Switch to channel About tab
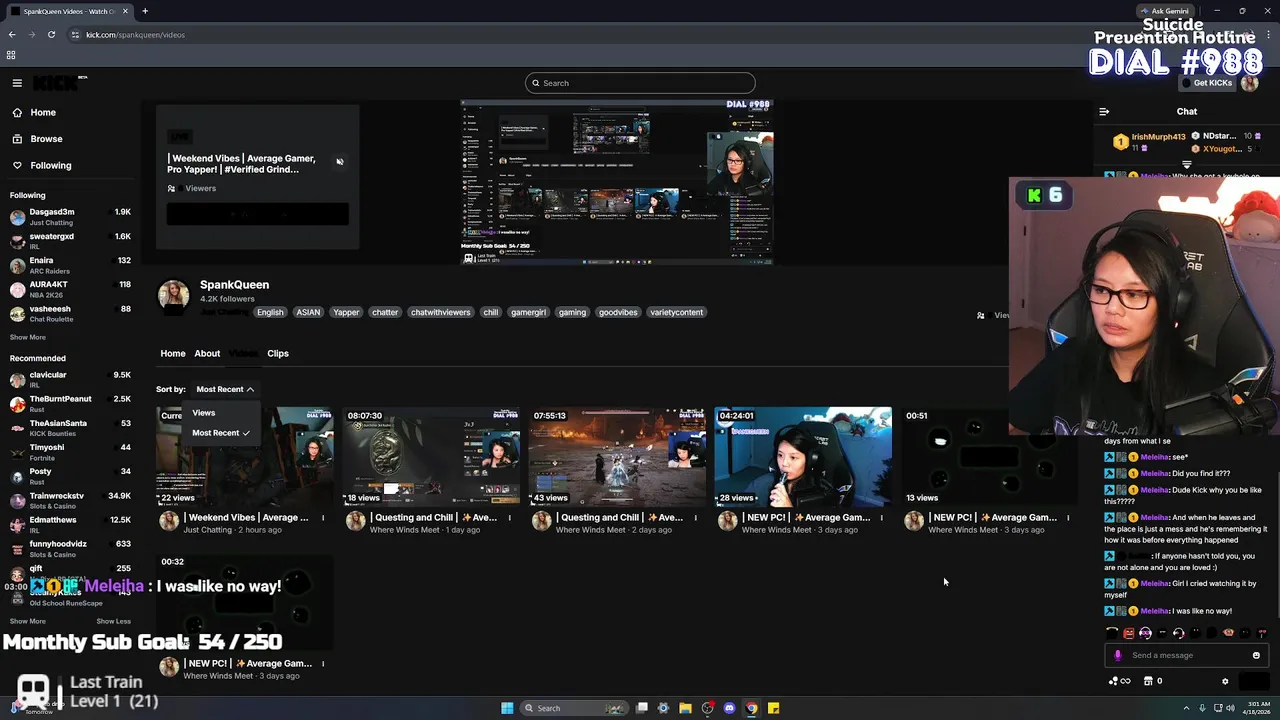The height and width of the screenshot is (720, 1280). click(x=207, y=353)
